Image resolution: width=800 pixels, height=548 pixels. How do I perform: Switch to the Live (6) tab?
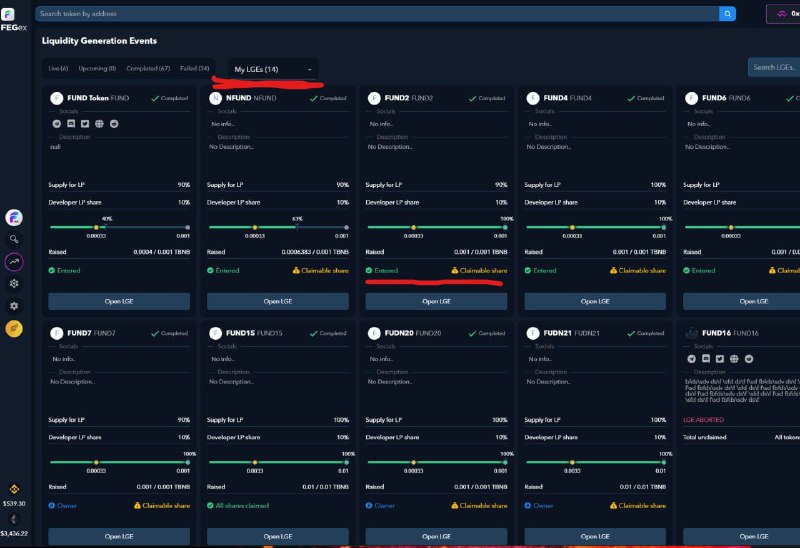58,68
